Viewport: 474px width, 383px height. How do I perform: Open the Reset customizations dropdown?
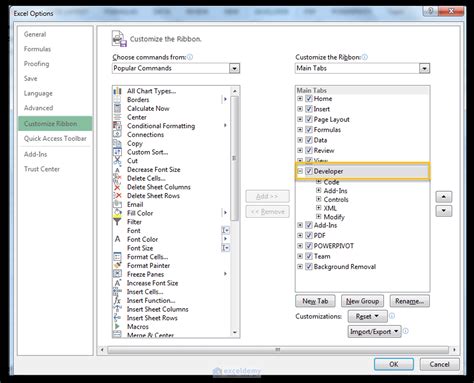[367, 316]
